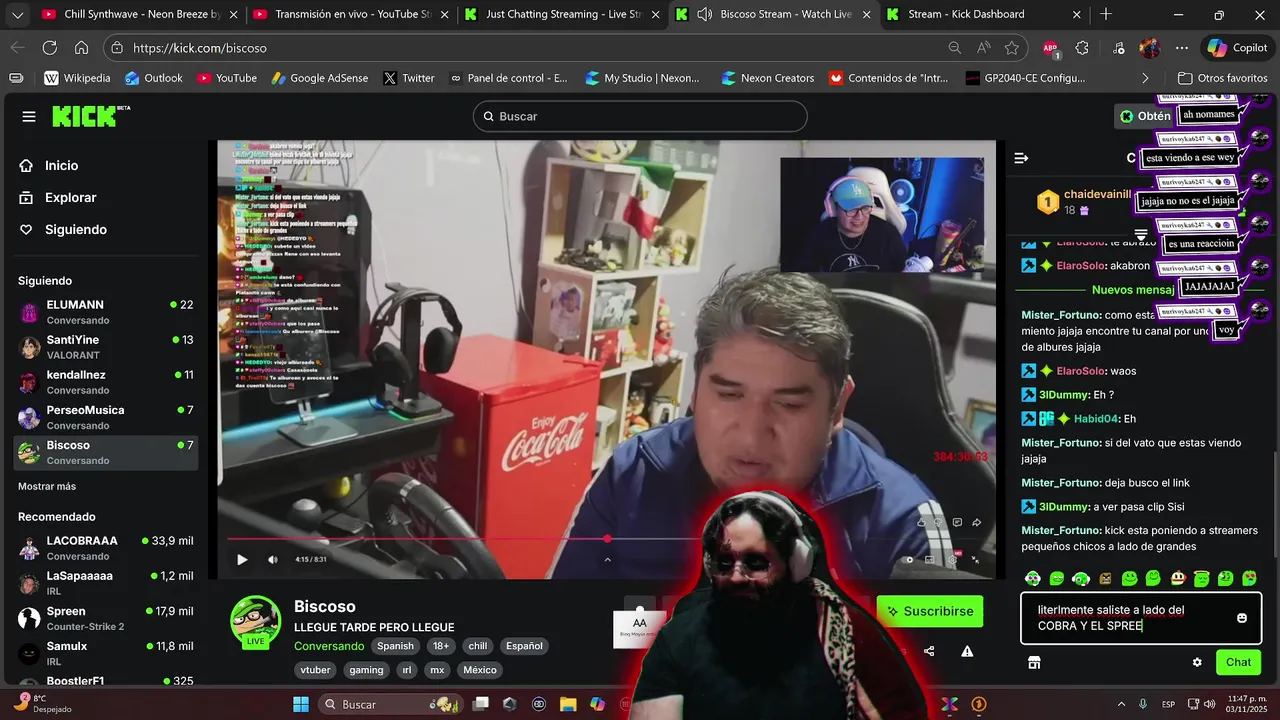The image size is (1280, 720).
Task: Open the chat emoji picker
Action: point(1242,618)
